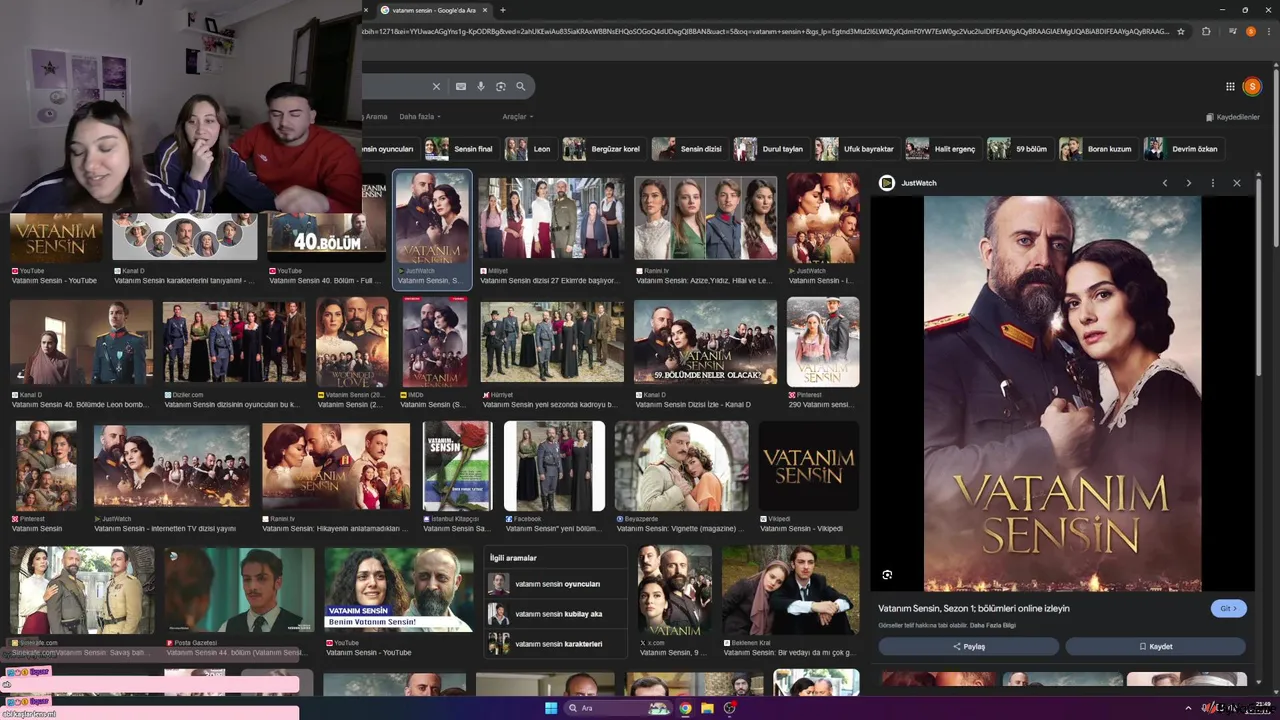Screen dimensions: 1280x720
Task: Open Windows Start menu
Action: 551,708
